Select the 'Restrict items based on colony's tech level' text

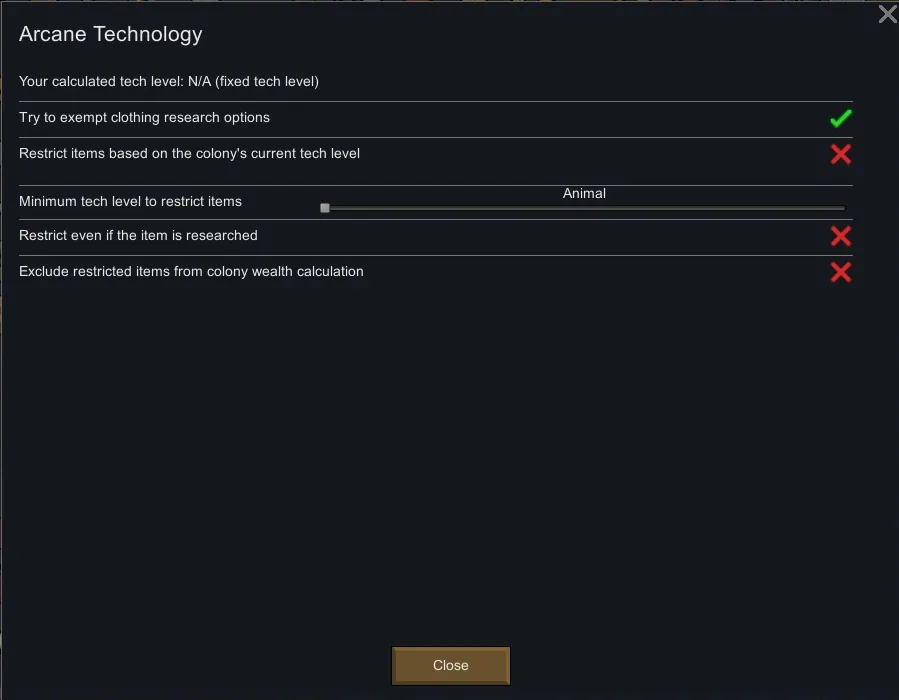click(189, 153)
